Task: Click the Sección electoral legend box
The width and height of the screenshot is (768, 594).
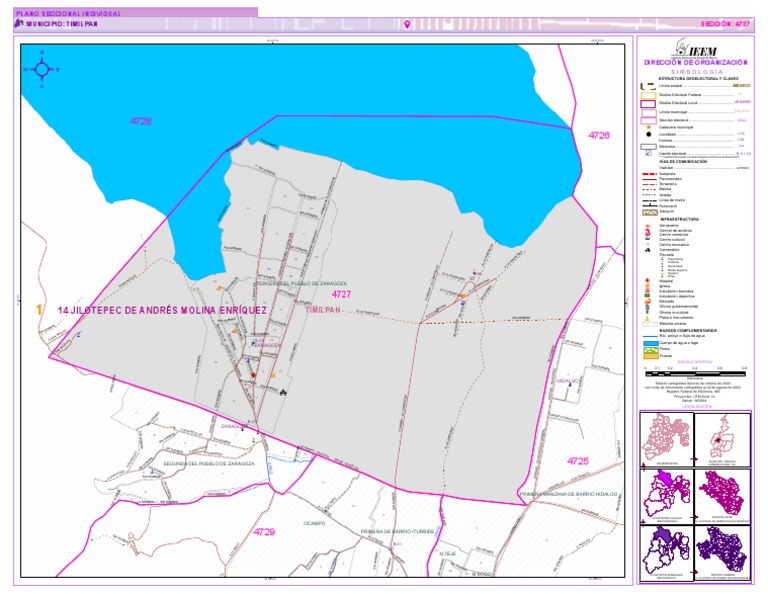Action: click(x=648, y=120)
